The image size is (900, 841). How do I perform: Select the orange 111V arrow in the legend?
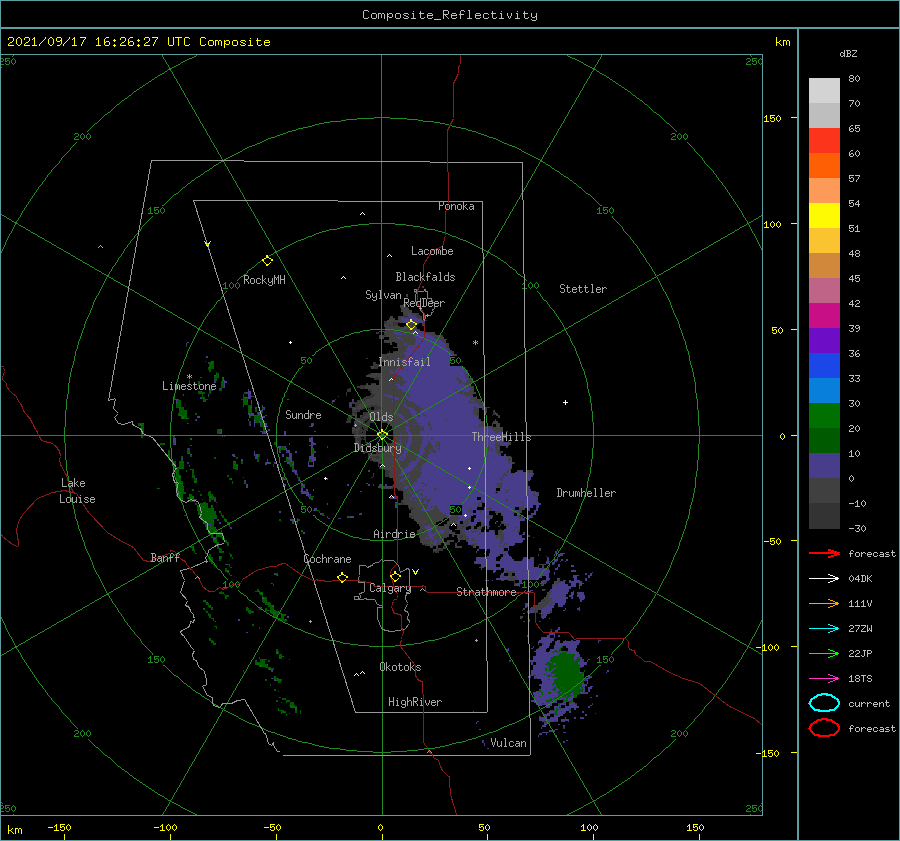(824, 603)
